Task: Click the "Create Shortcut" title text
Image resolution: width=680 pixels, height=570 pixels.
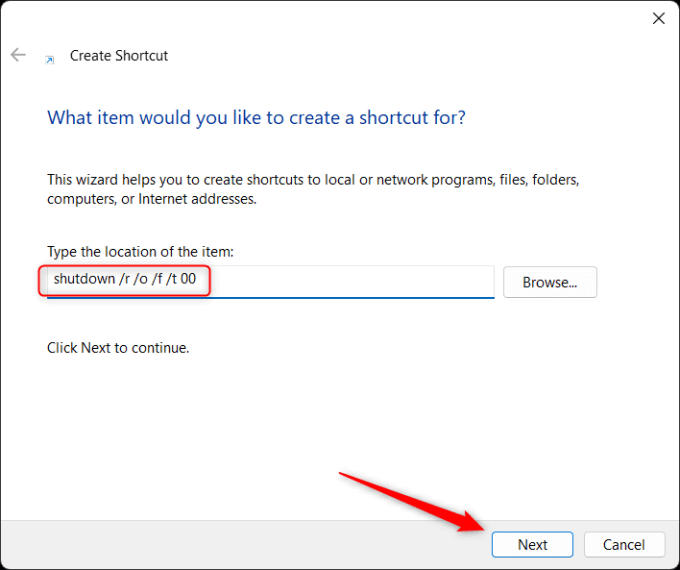Action: (119, 56)
